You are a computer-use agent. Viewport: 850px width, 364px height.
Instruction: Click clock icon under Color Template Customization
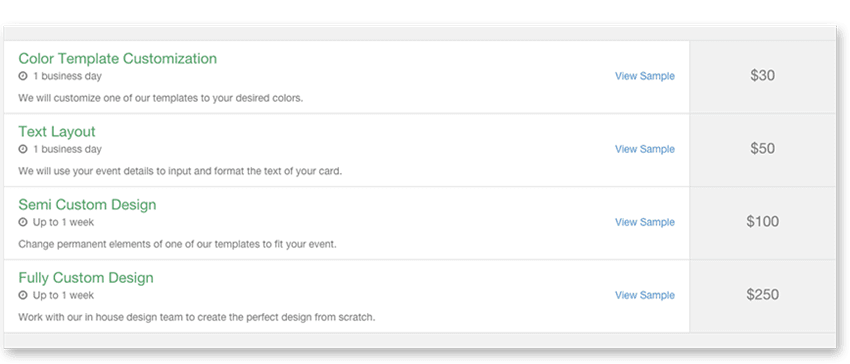[23, 76]
